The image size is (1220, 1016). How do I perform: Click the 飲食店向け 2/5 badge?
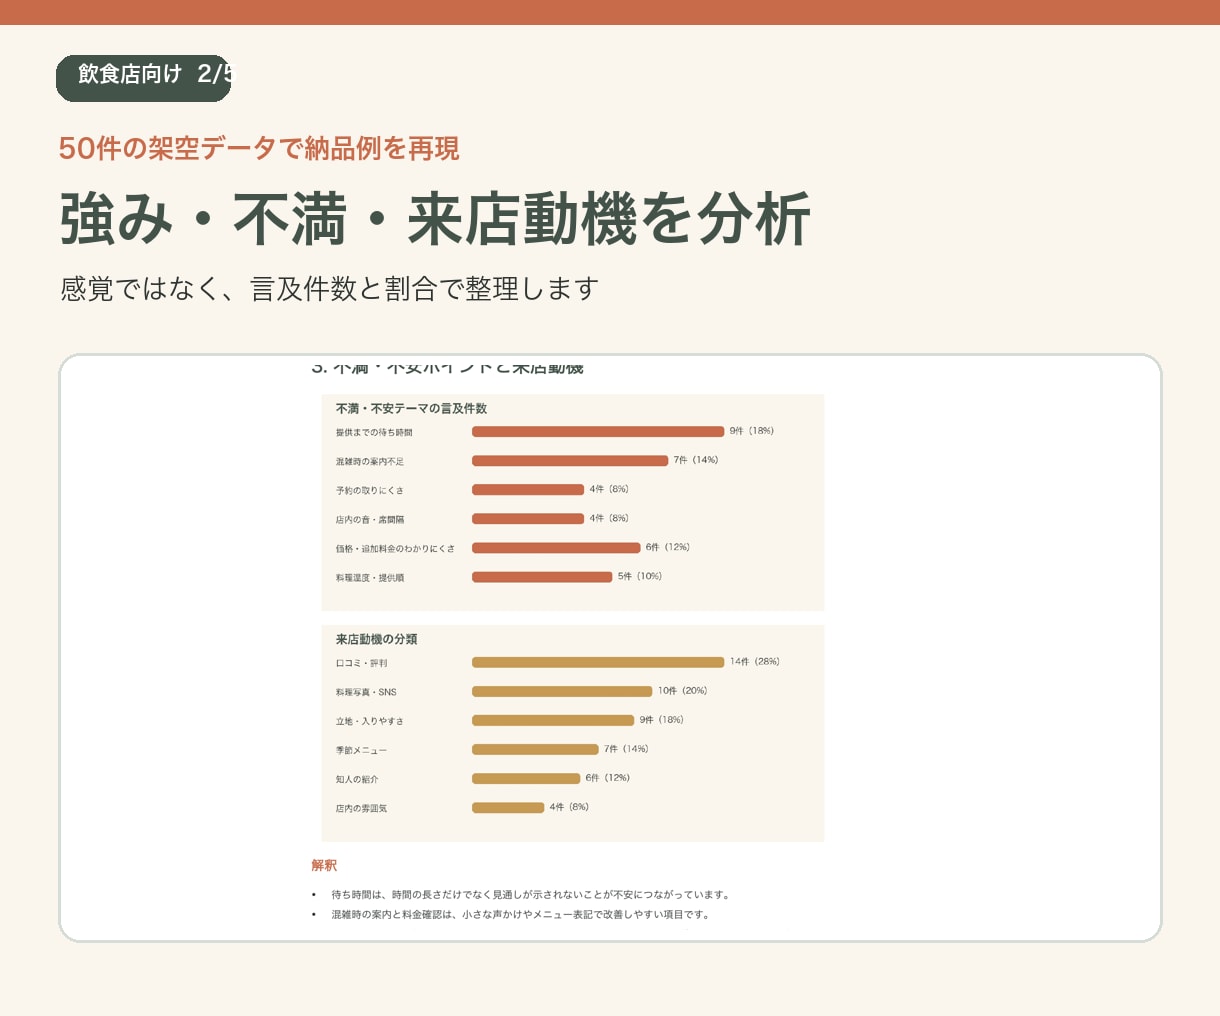coord(143,78)
